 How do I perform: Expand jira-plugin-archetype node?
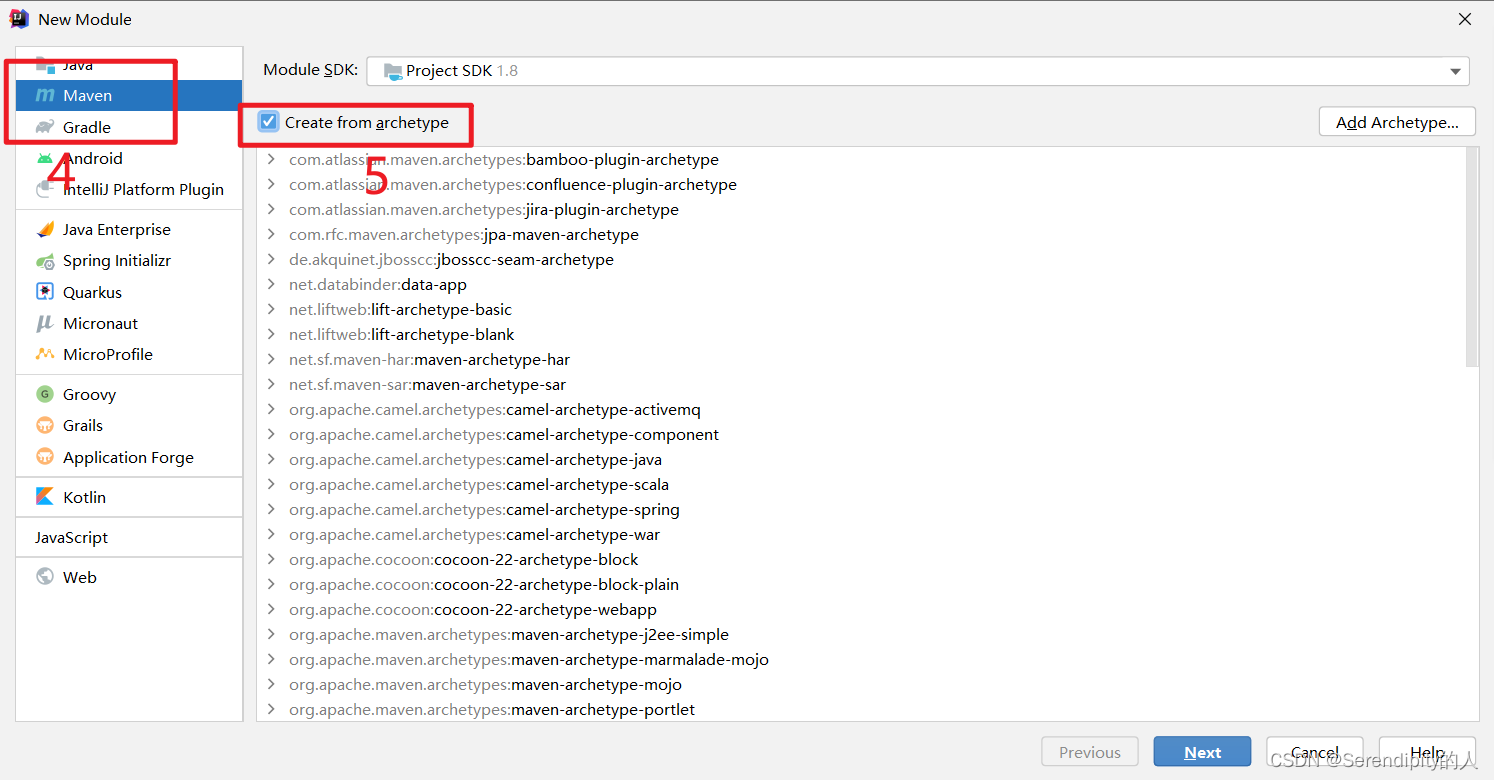click(271, 209)
